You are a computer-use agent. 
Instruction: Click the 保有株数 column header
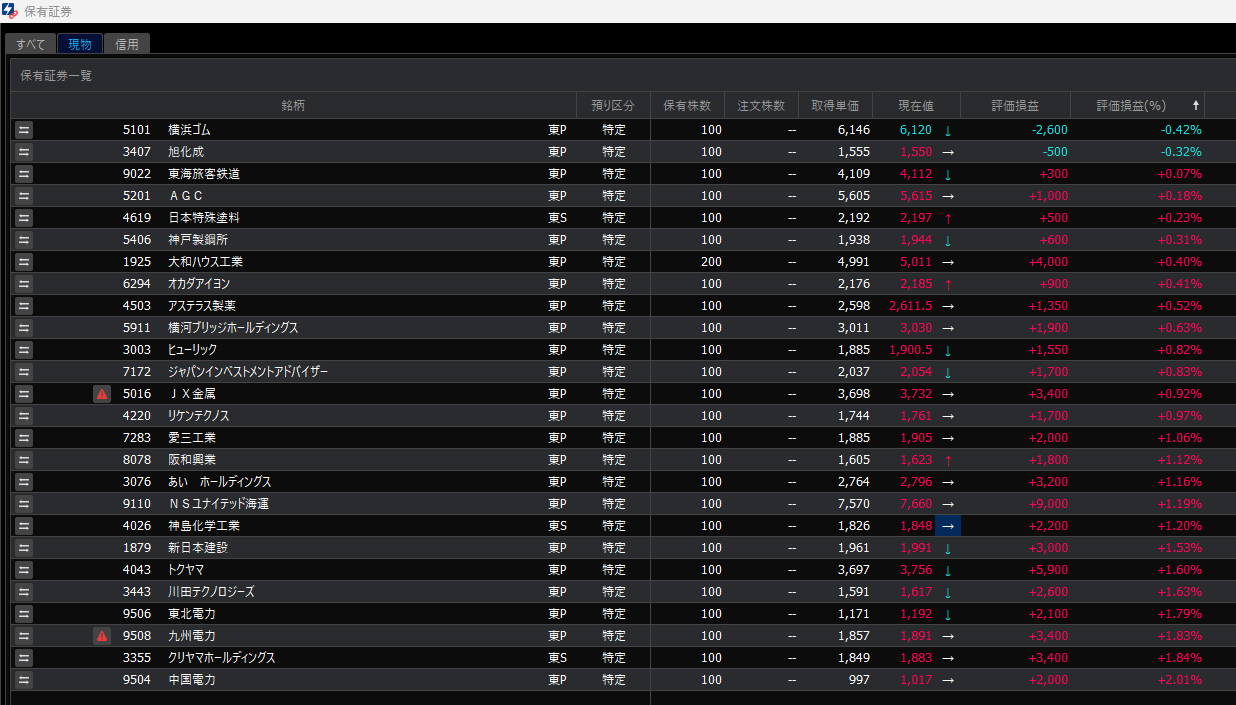687,106
